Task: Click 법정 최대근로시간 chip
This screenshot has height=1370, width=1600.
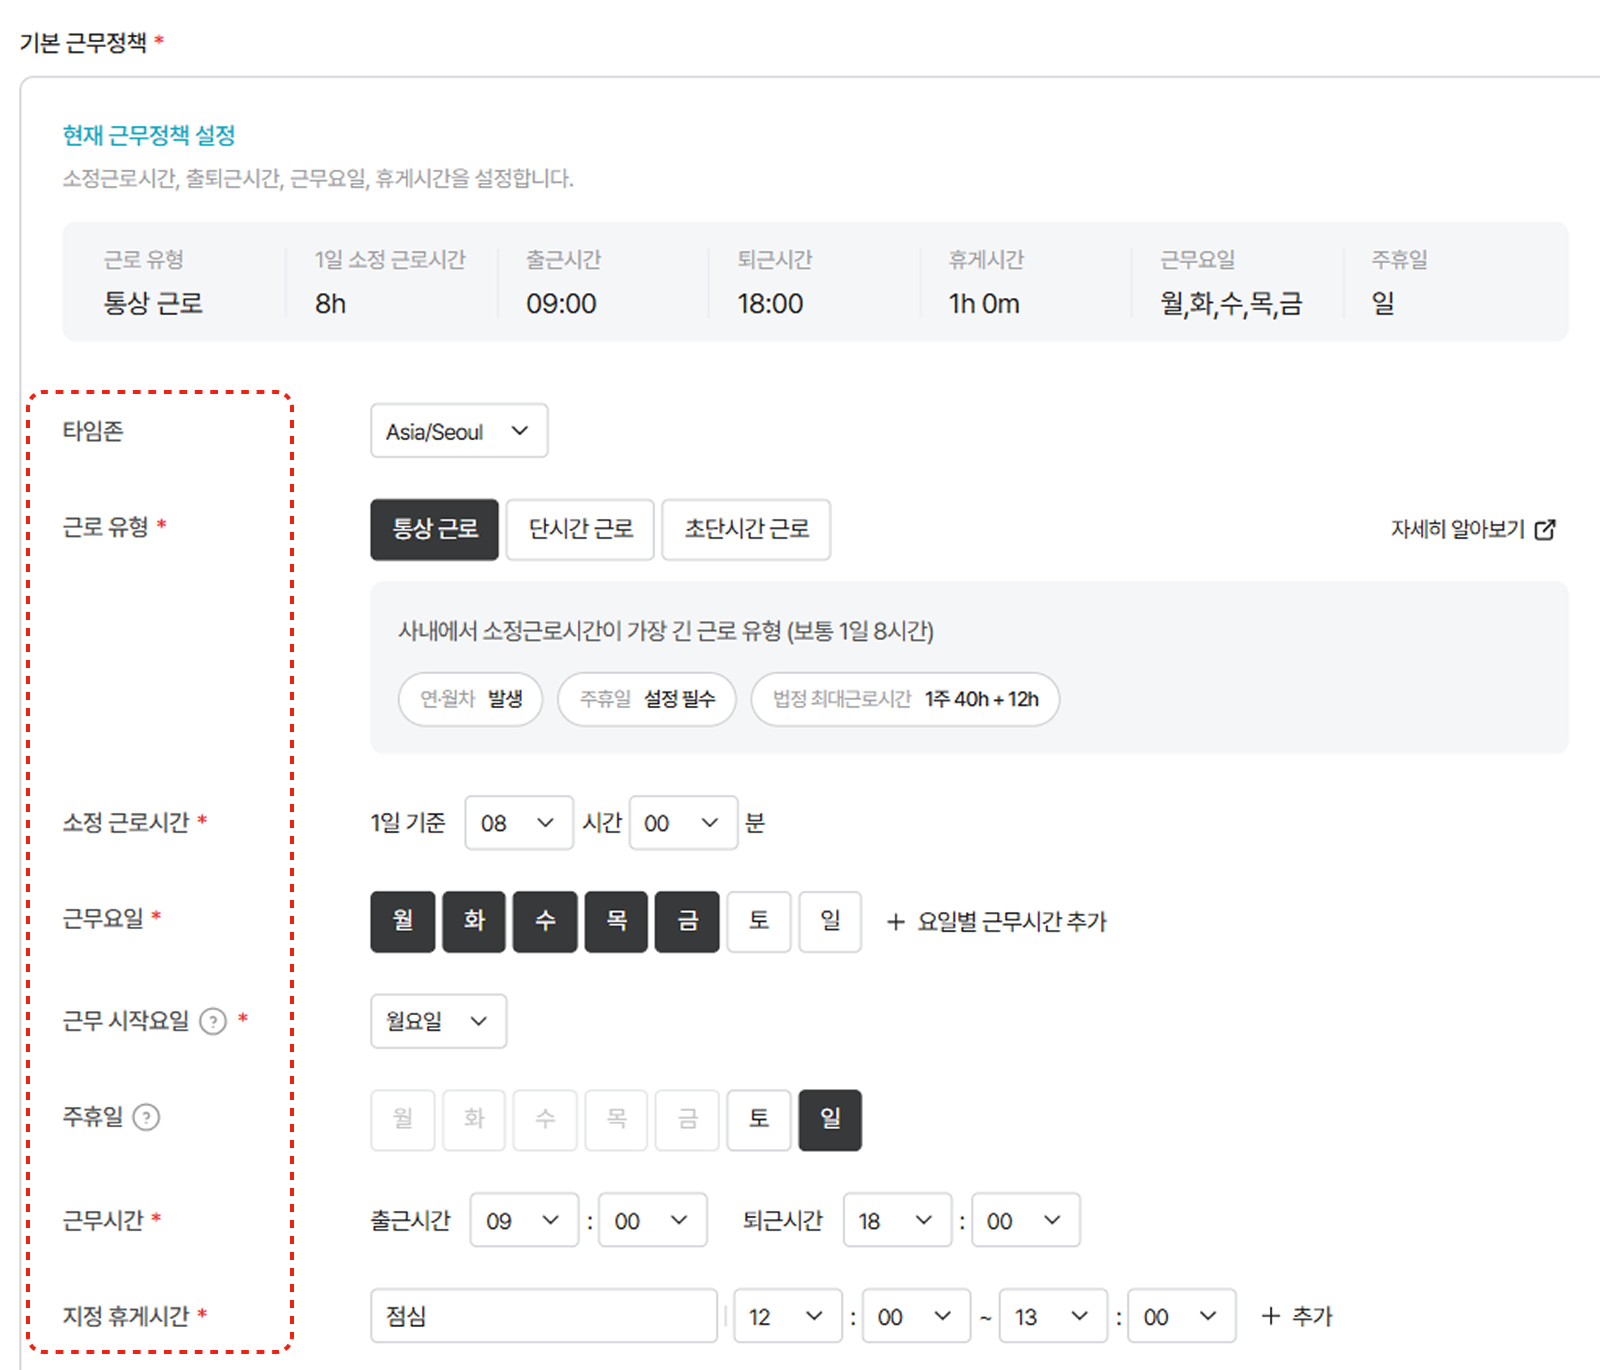Action: tap(905, 699)
